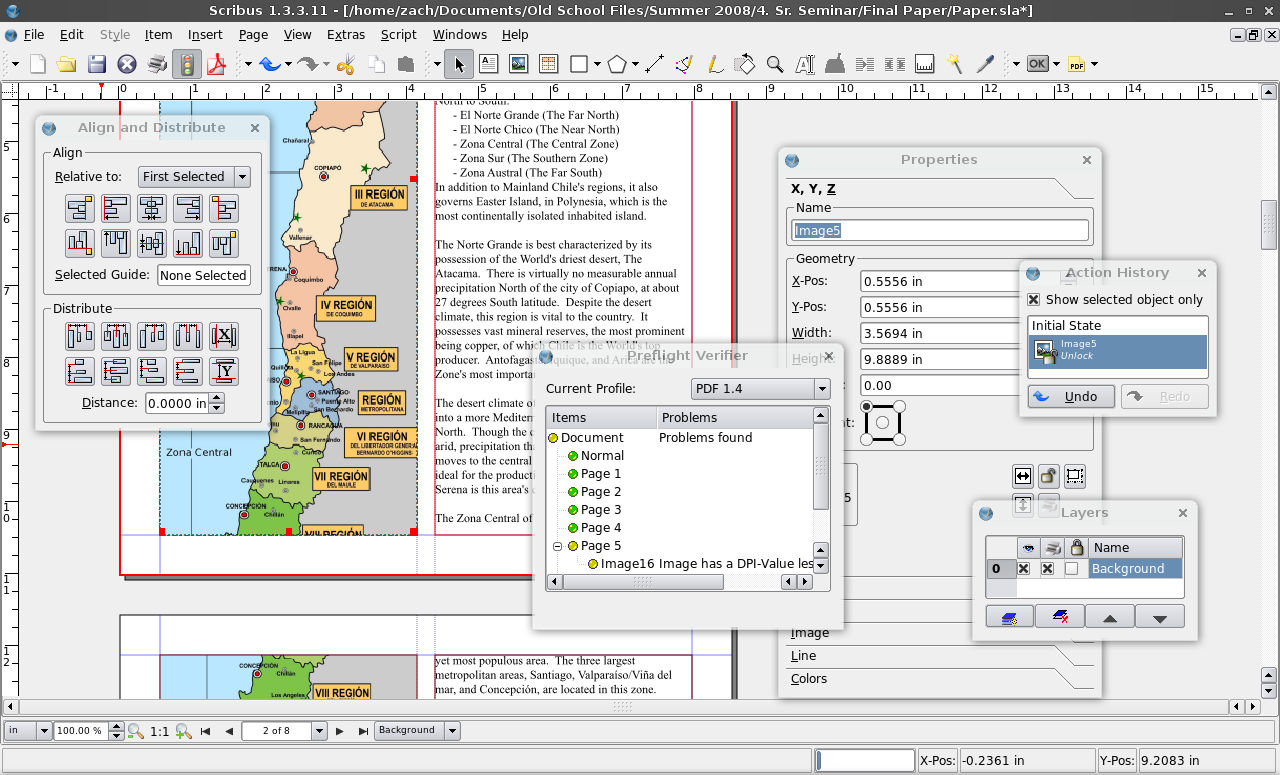Select bottom-right basepoint radio button
This screenshot has width=1280, height=775.
pos(898,439)
